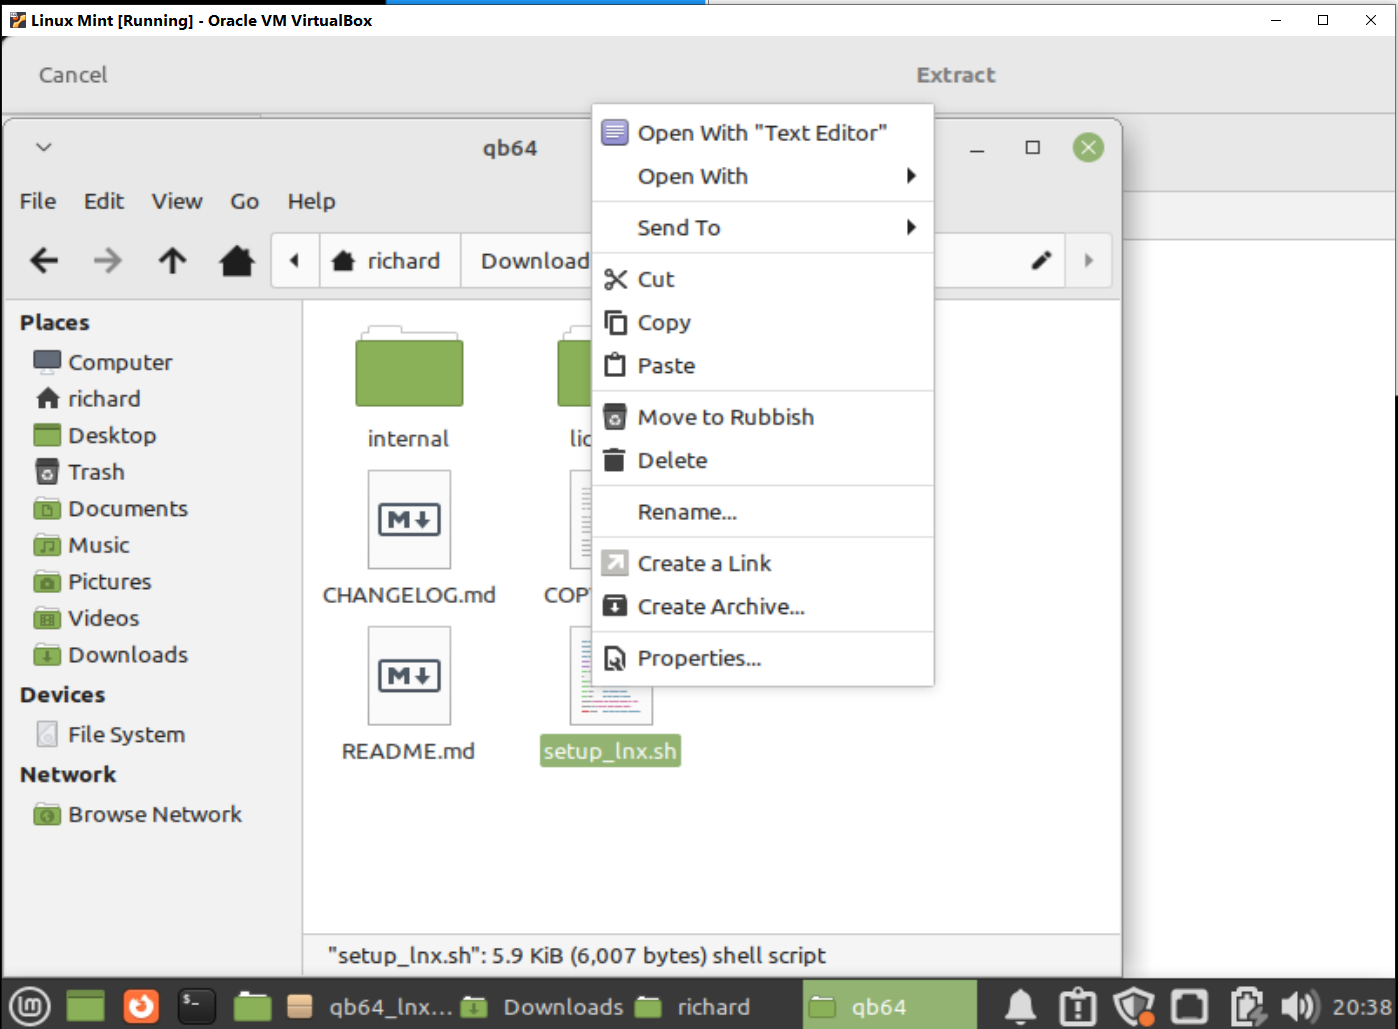The height and width of the screenshot is (1029, 1398).
Task: Switch to the qb64_lnx... taskbar window
Action: pos(369,1006)
